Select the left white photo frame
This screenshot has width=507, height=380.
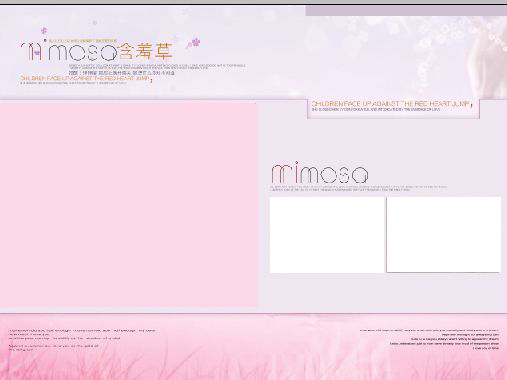(x=327, y=235)
